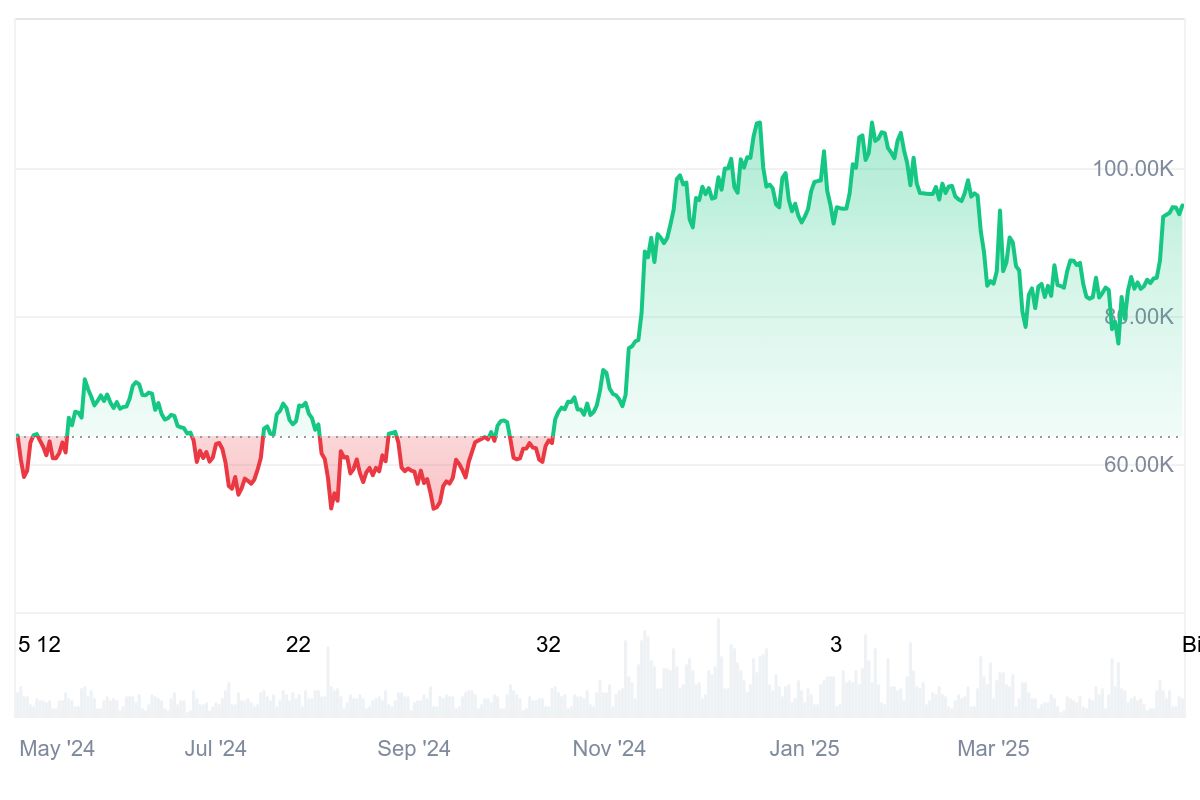The image size is (1200, 800).
Task: Click the 60.00K price axis label
Action: [1138, 465]
